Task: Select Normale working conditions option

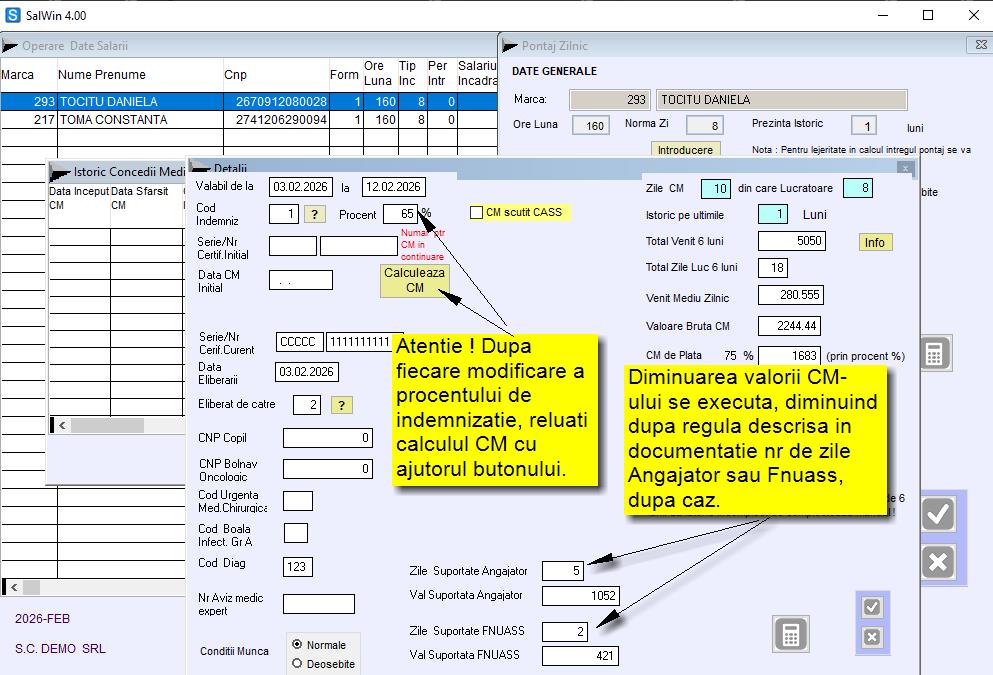Action: click(x=297, y=645)
